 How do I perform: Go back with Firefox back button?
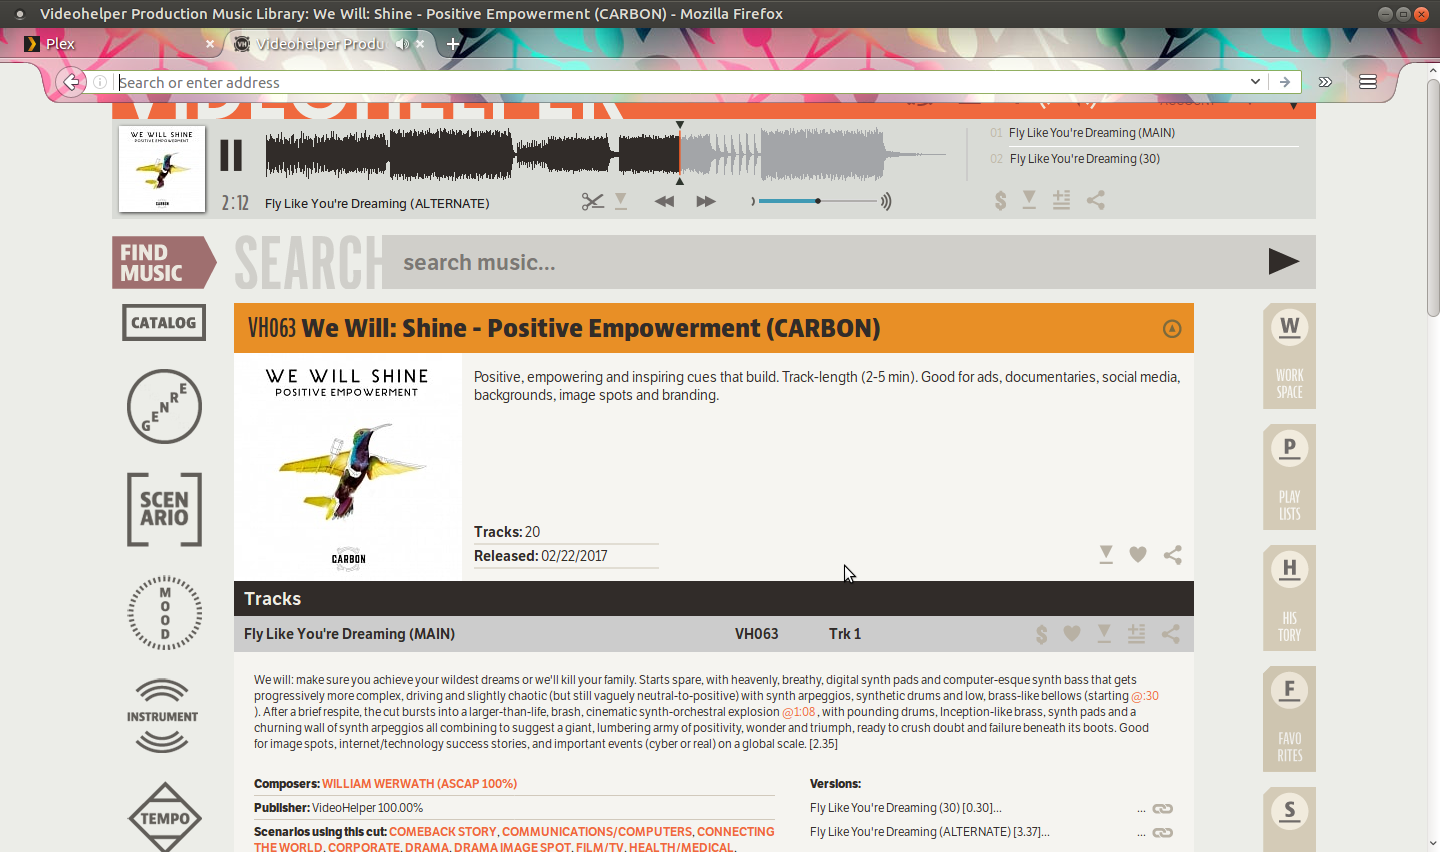71,82
